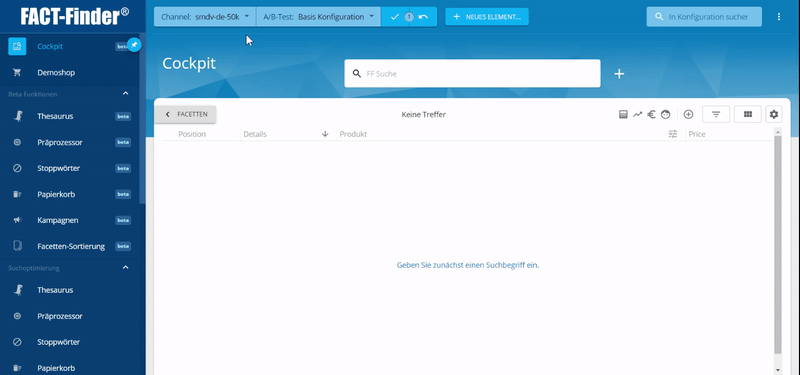Open the filter sort button
The width and height of the screenshot is (800, 375).
[x=716, y=114]
